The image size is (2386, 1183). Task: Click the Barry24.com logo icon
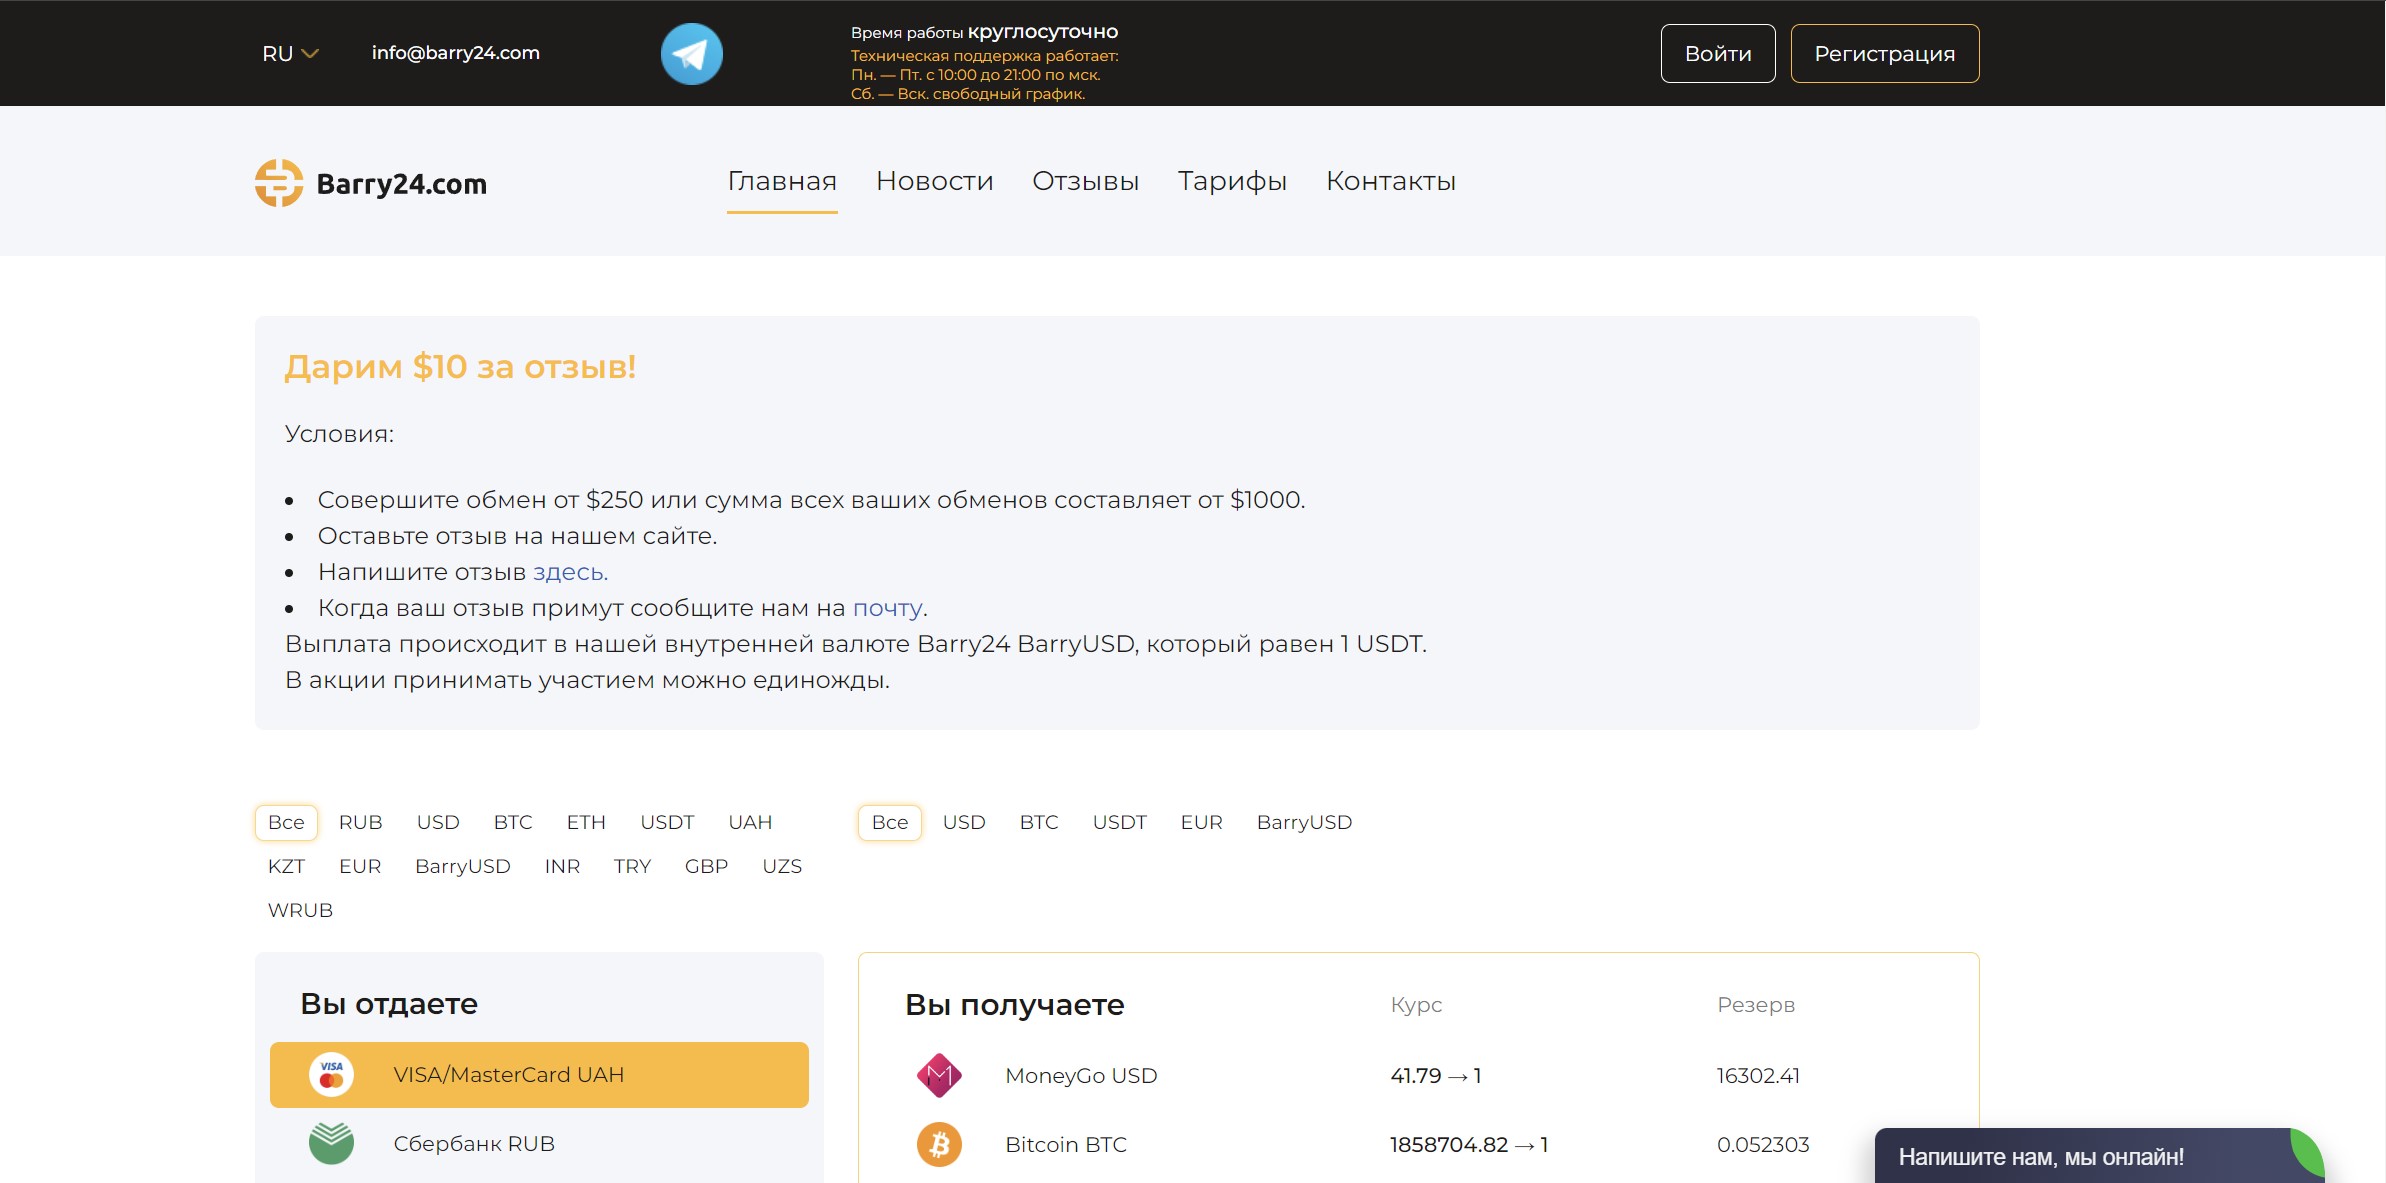click(x=279, y=183)
